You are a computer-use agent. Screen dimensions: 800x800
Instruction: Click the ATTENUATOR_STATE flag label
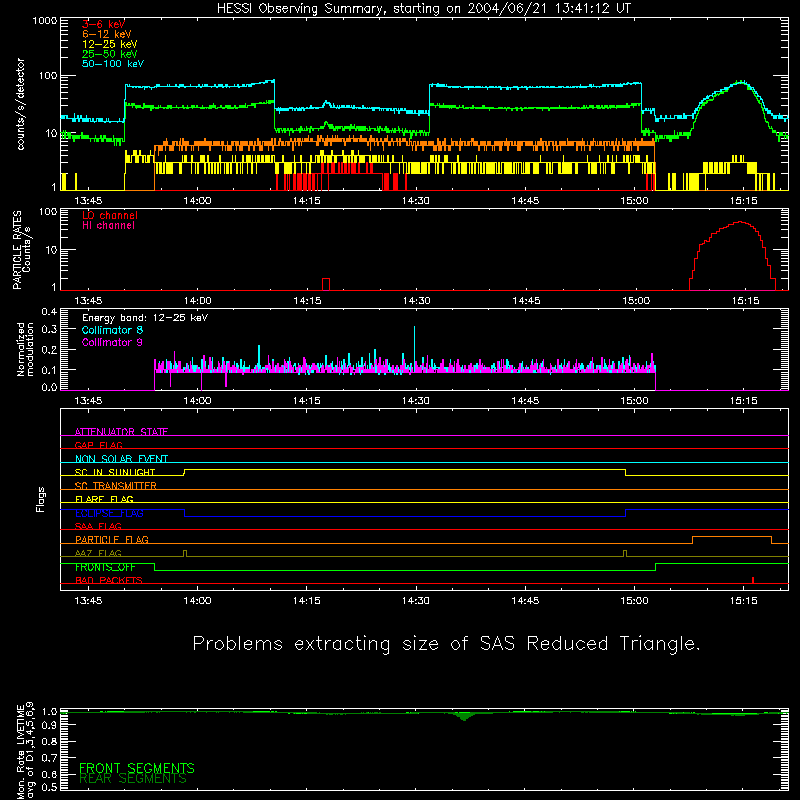(121, 432)
